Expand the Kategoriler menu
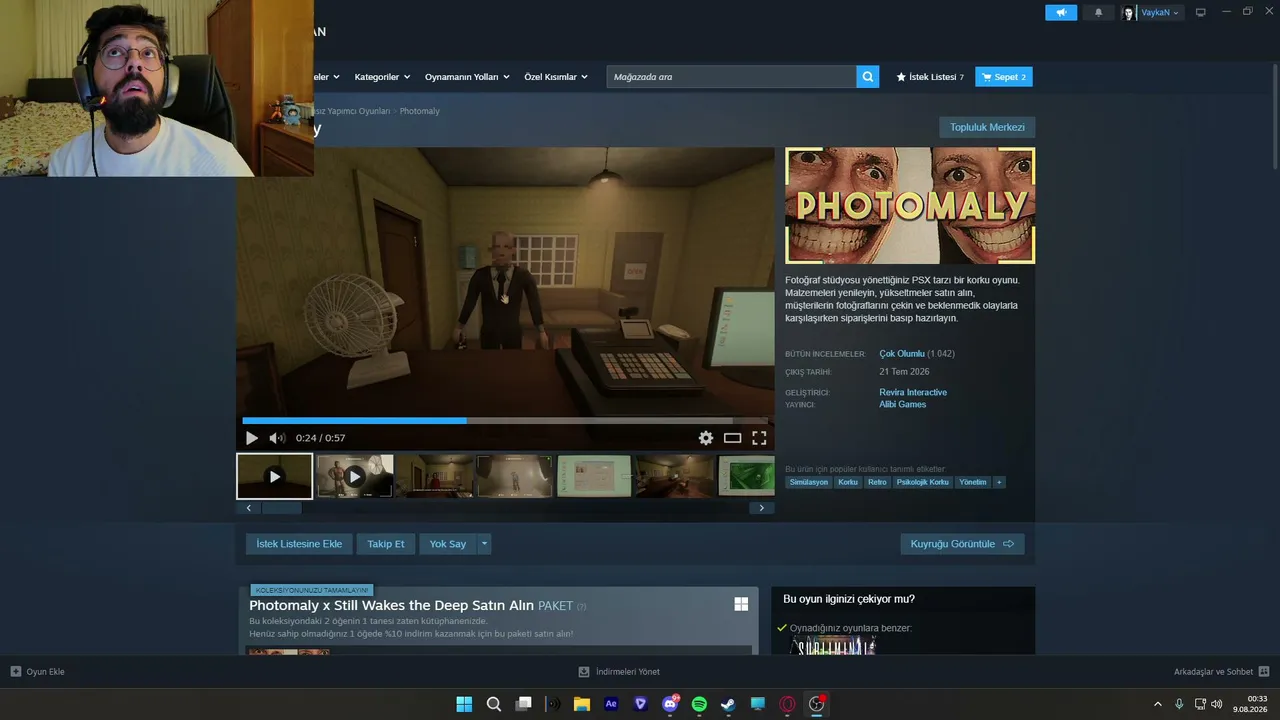1280x720 pixels. pos(381,77)
